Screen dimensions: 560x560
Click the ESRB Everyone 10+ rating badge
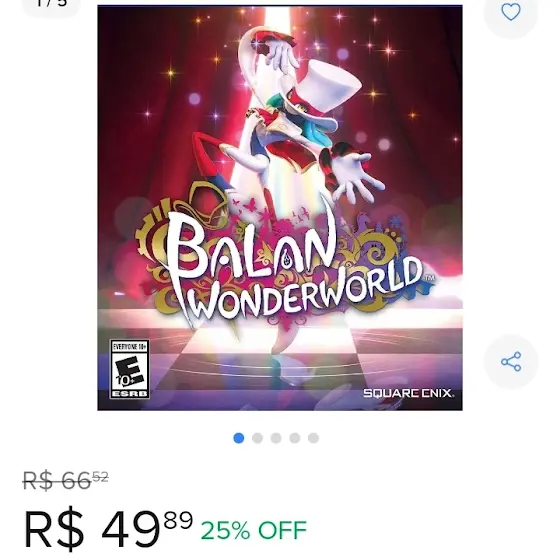[x=129, y=369]
